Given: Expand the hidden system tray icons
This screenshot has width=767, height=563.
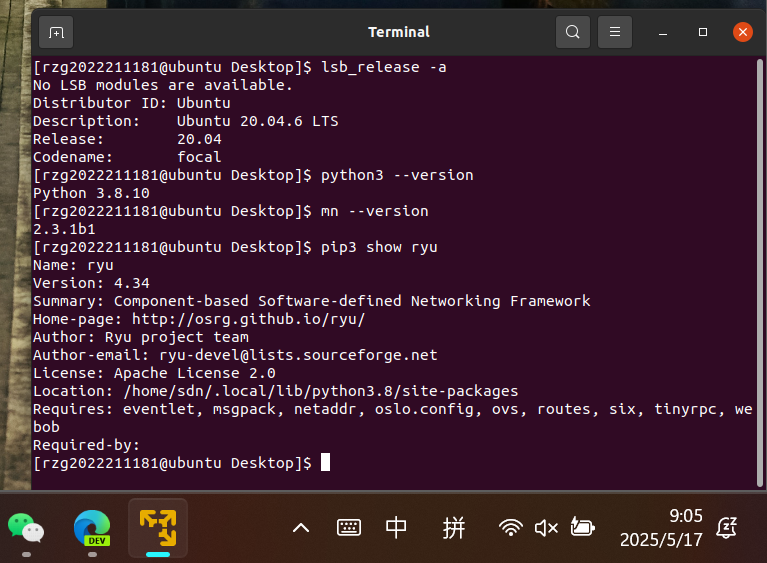Looking at the screenshot, I should (300, 527).
